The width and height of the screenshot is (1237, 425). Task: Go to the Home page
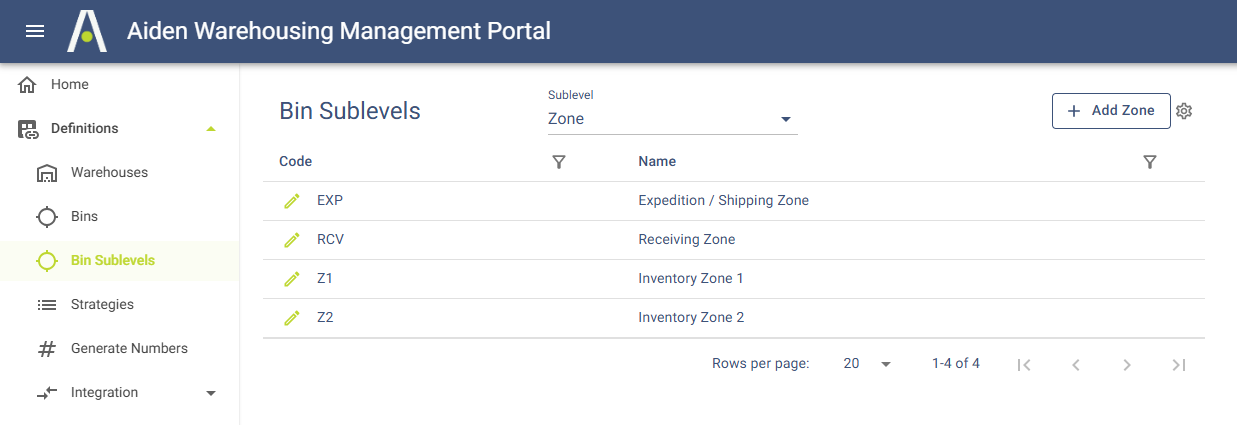point(69,85)
